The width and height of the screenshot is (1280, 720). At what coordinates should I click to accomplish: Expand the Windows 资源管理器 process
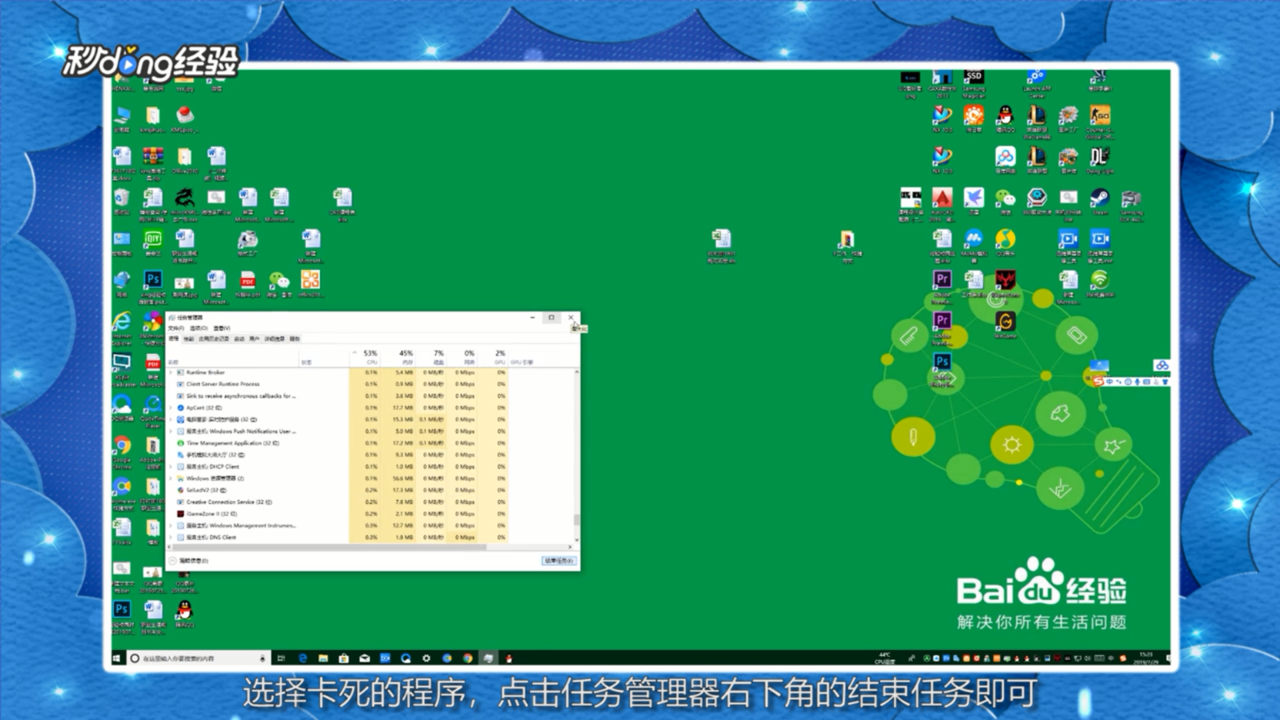pos(170,478)
